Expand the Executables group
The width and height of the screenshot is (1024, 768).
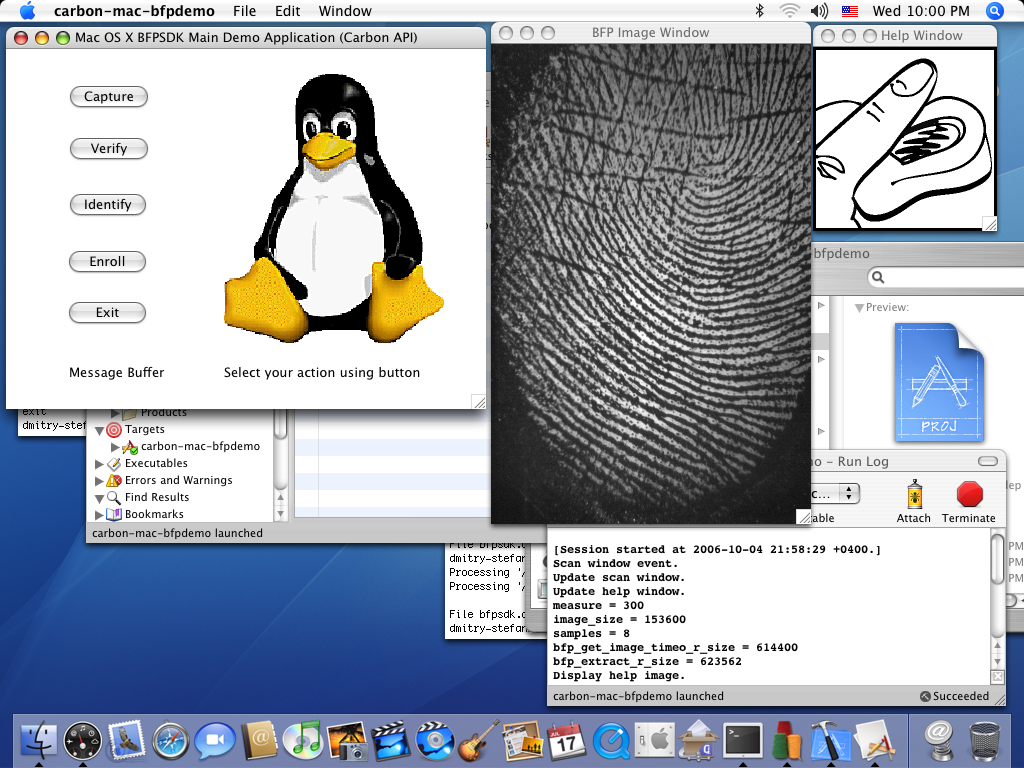(x=99, y=464)
